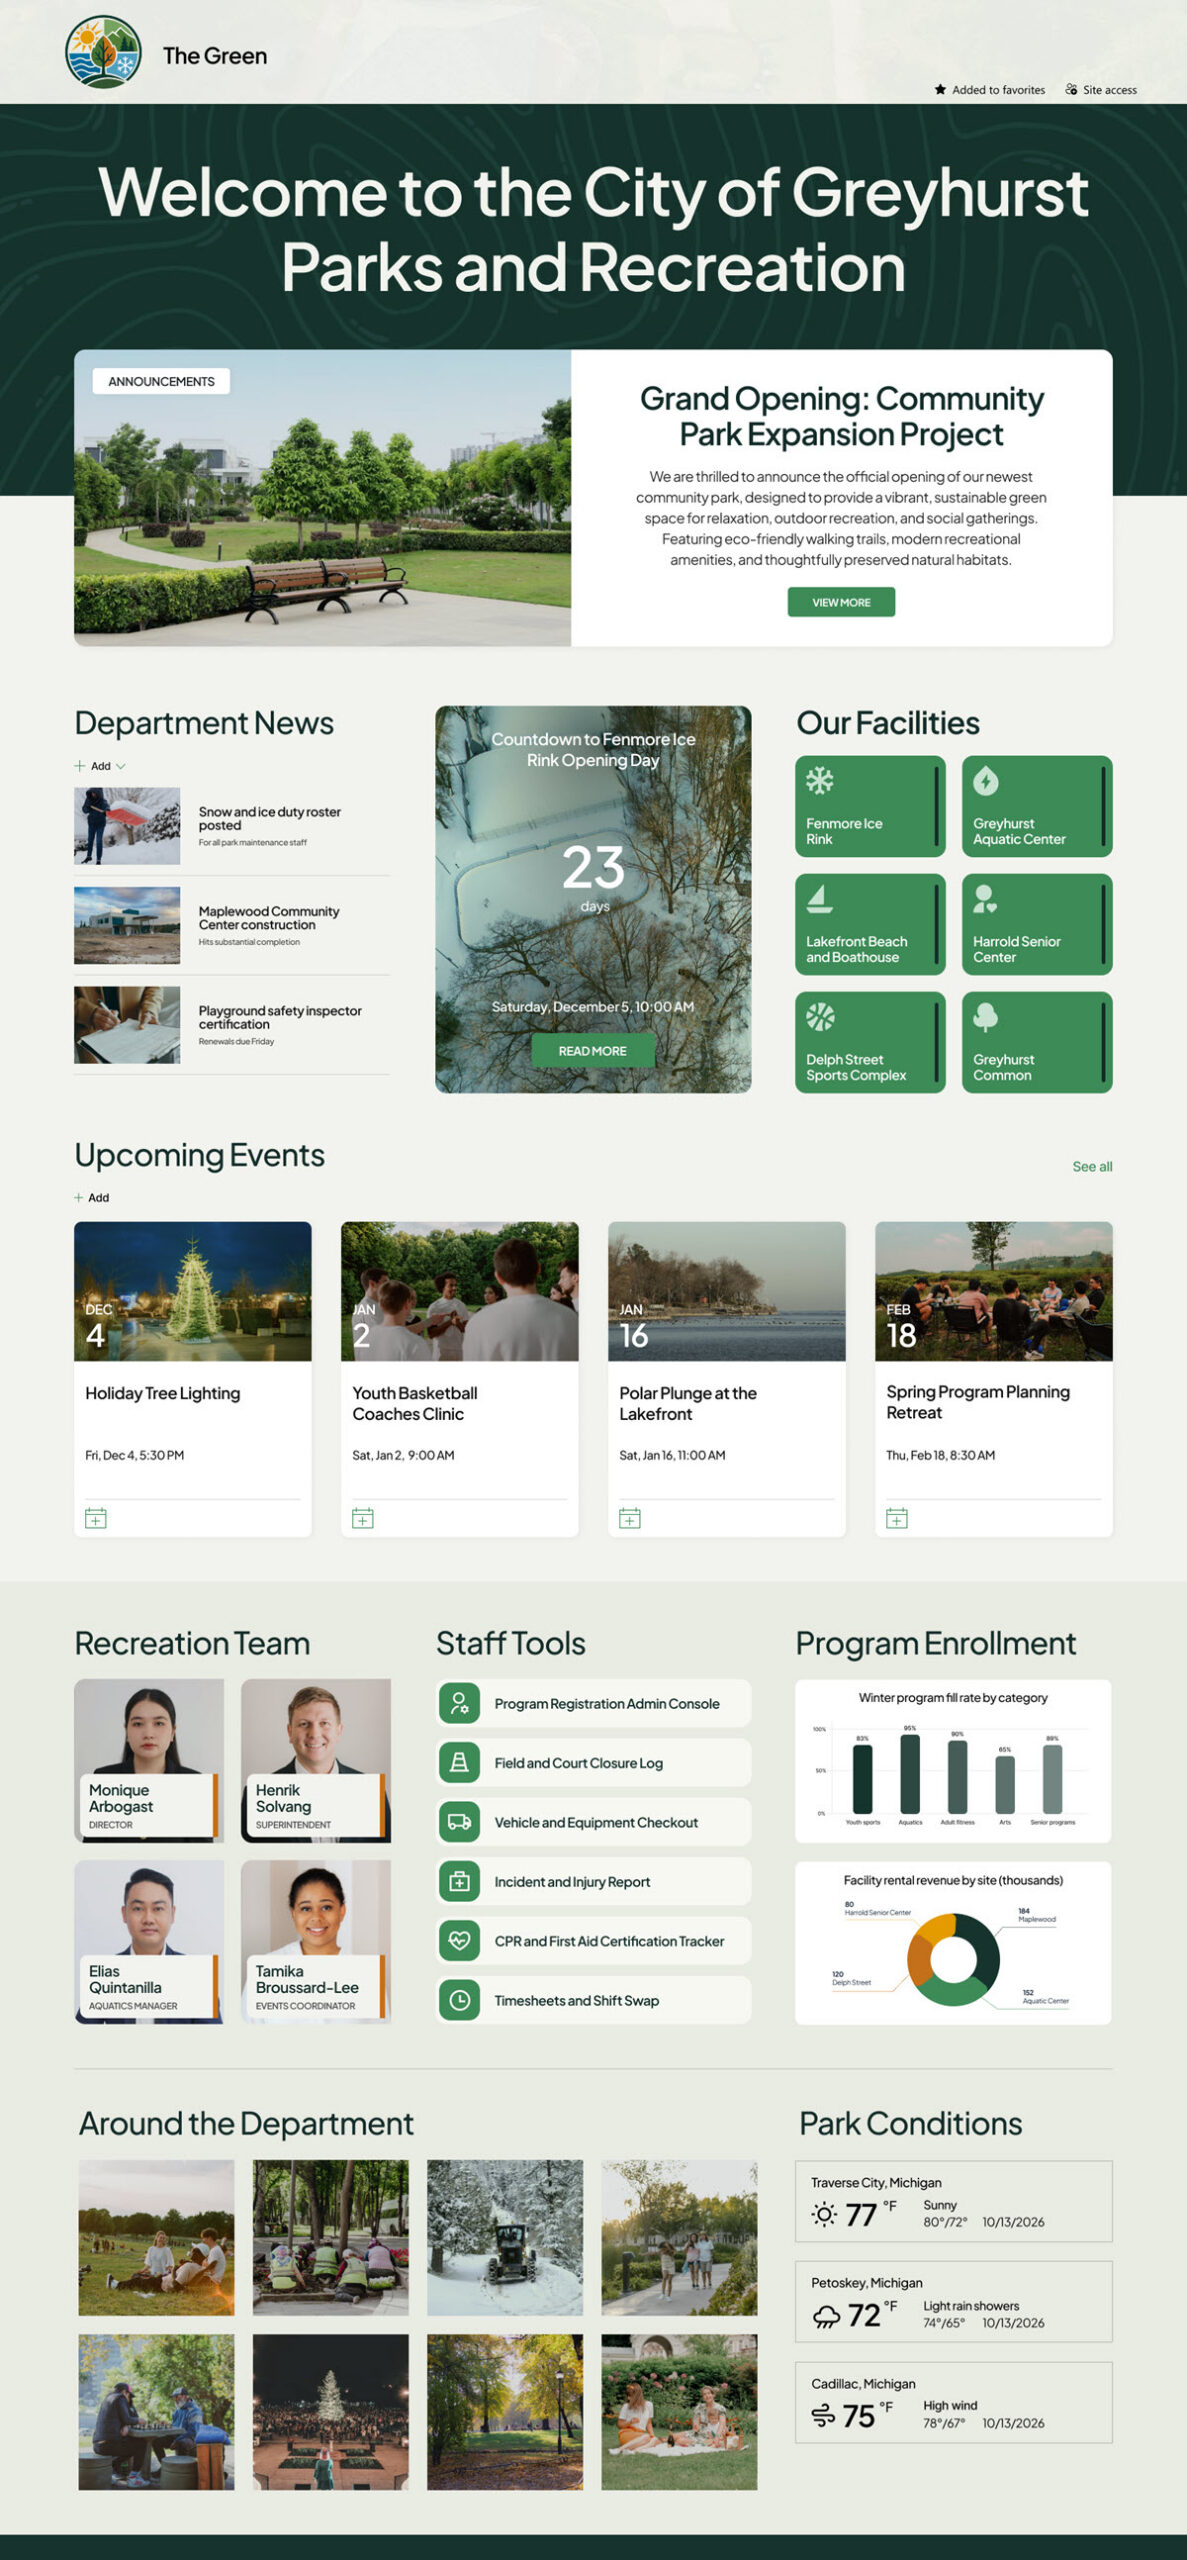Image resolution: width=1187 pixels, height=2560 pixels.
Task: Open Grand Opening Community Park Expansion headline
Action: [x=841, y=416]
